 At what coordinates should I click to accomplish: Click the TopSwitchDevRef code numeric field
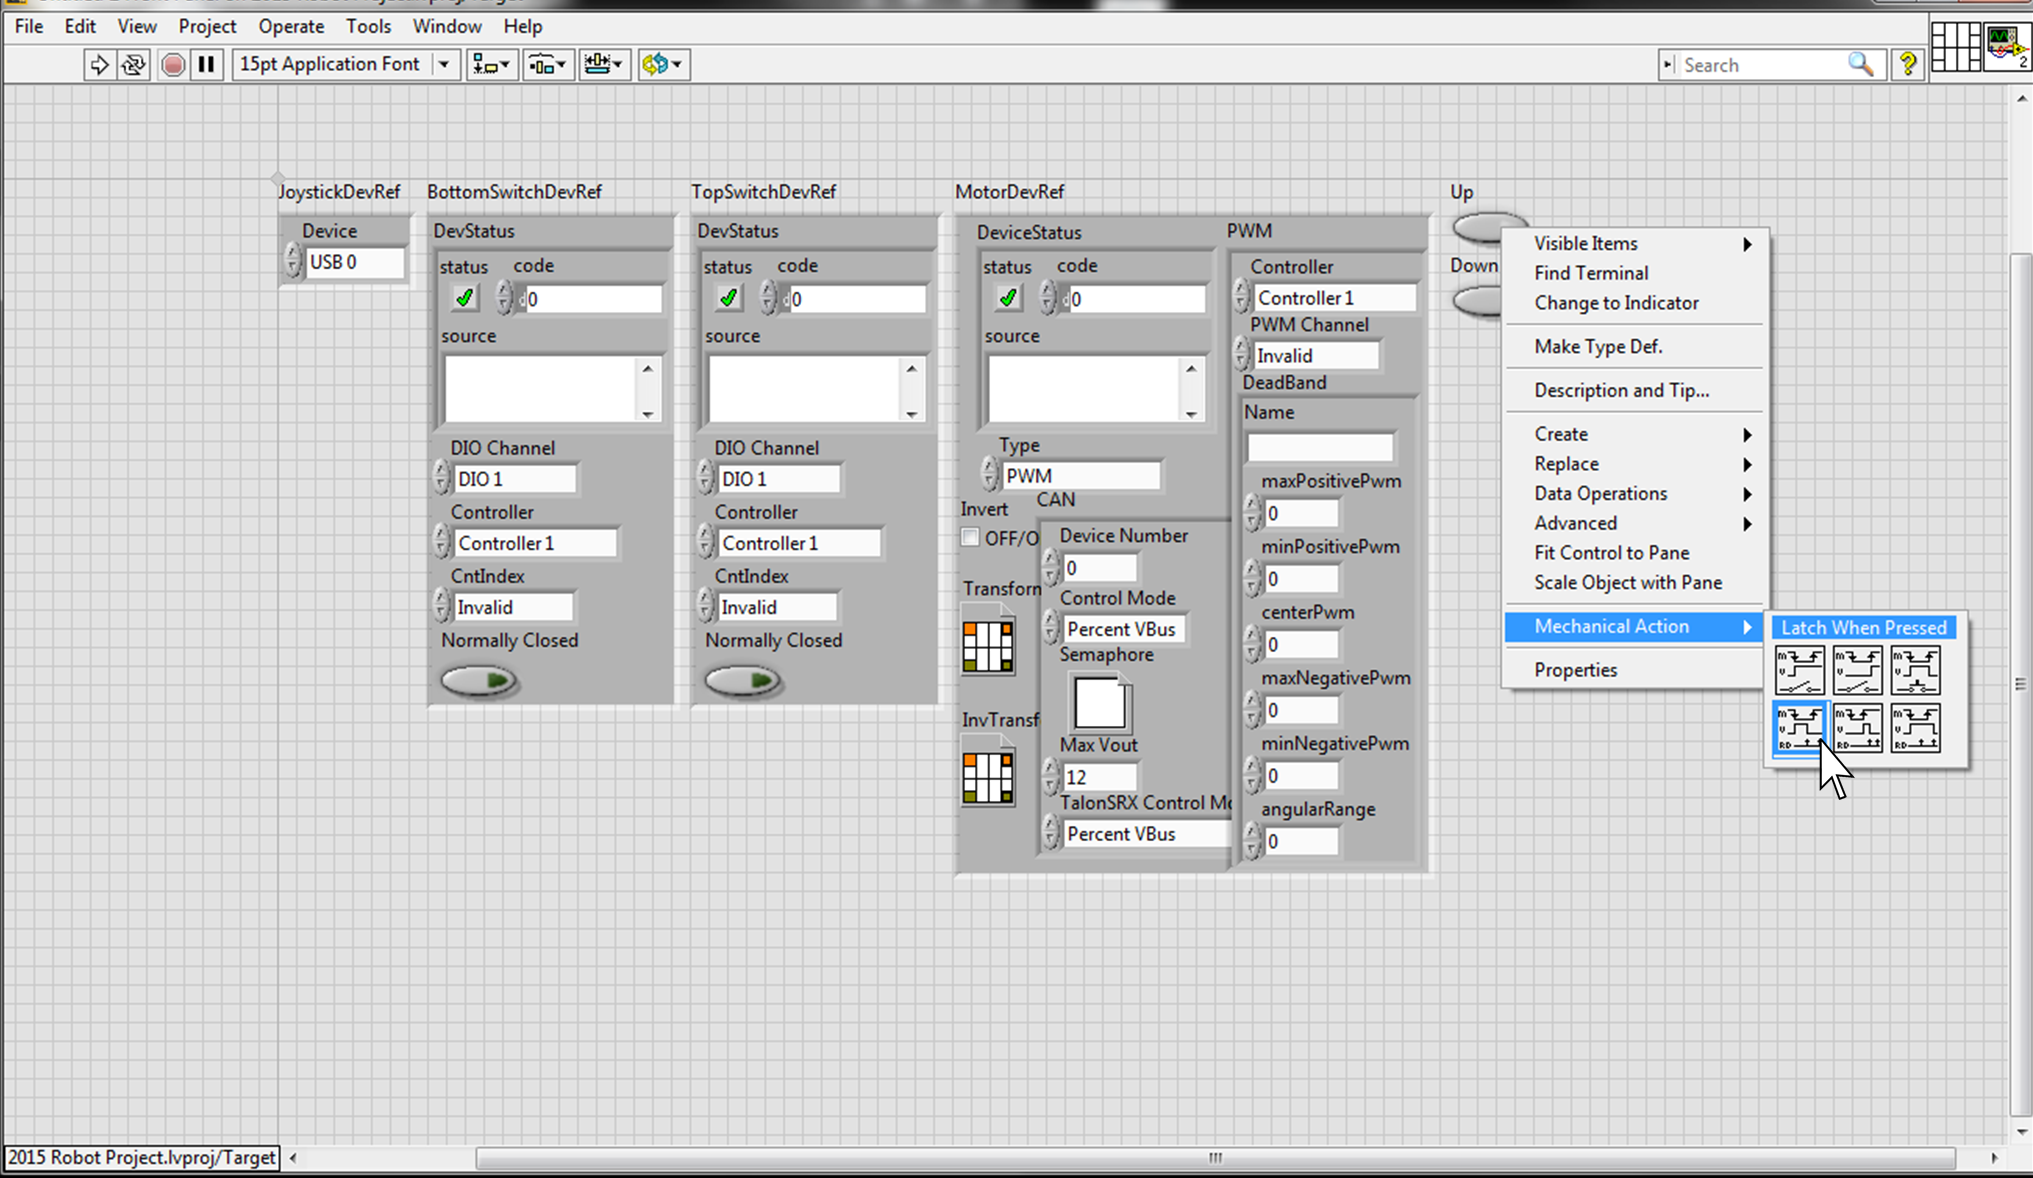click(856, 299)
